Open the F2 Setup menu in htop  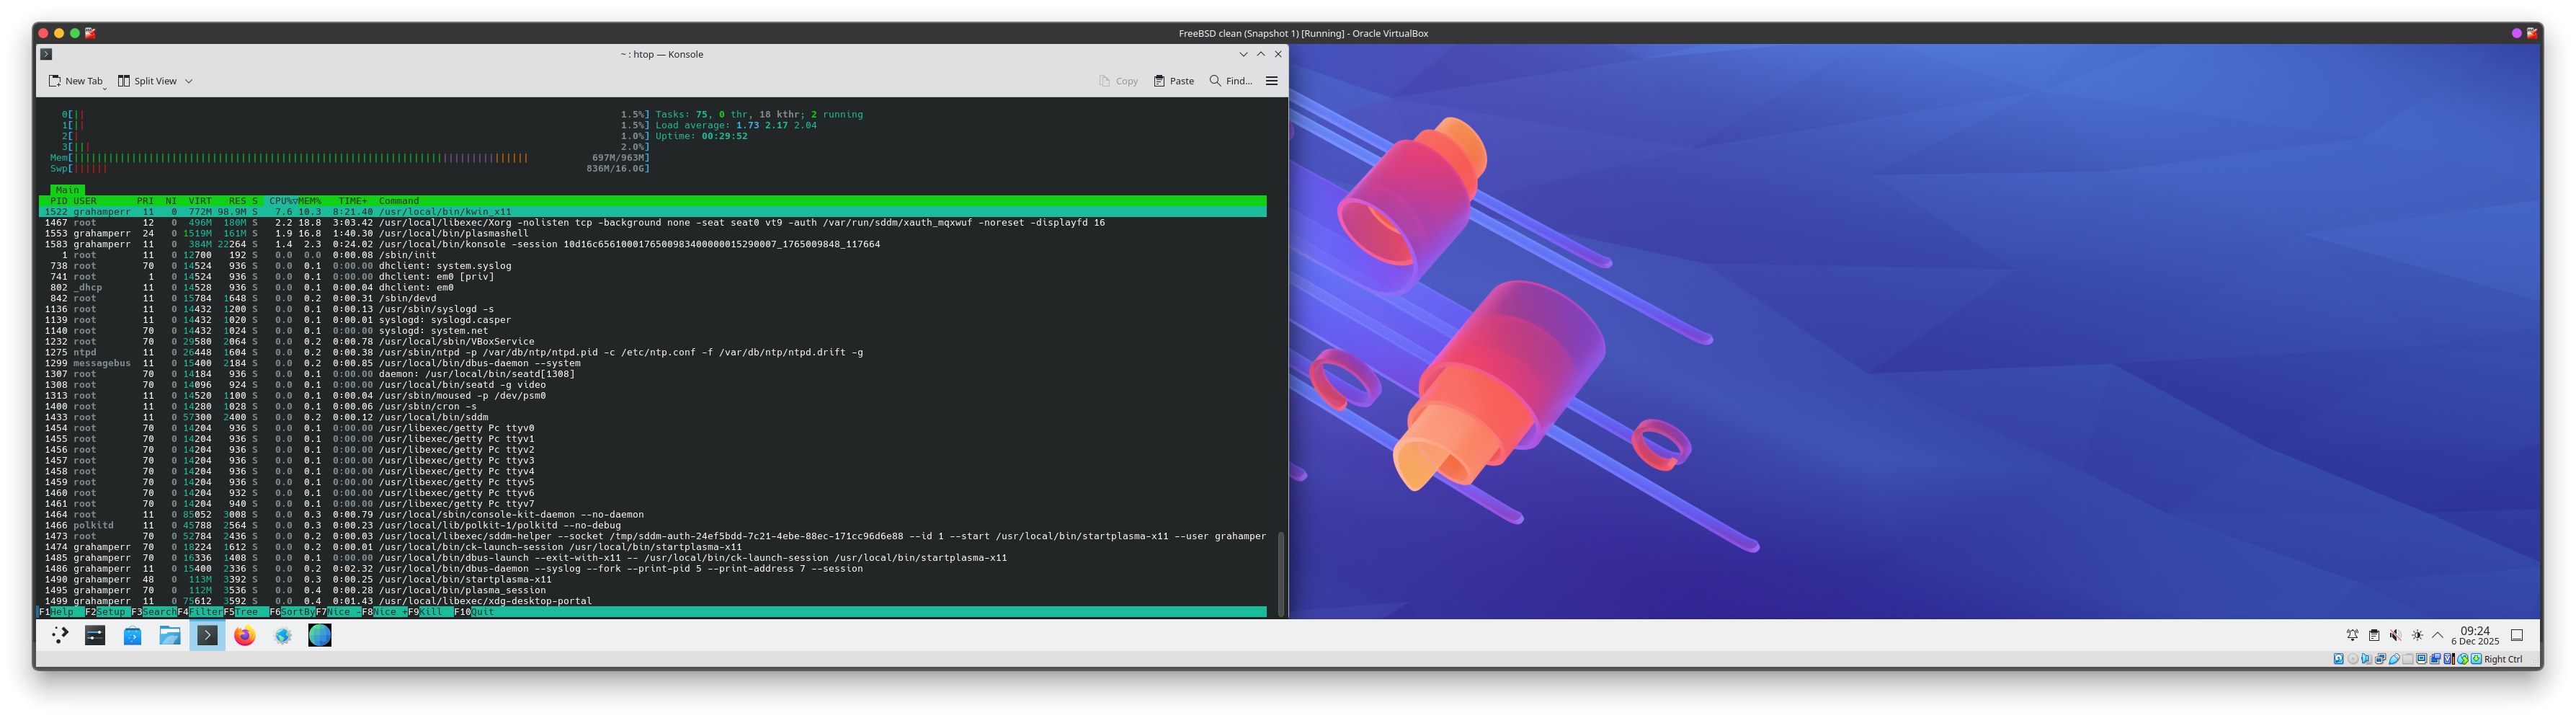click(107, 612)
